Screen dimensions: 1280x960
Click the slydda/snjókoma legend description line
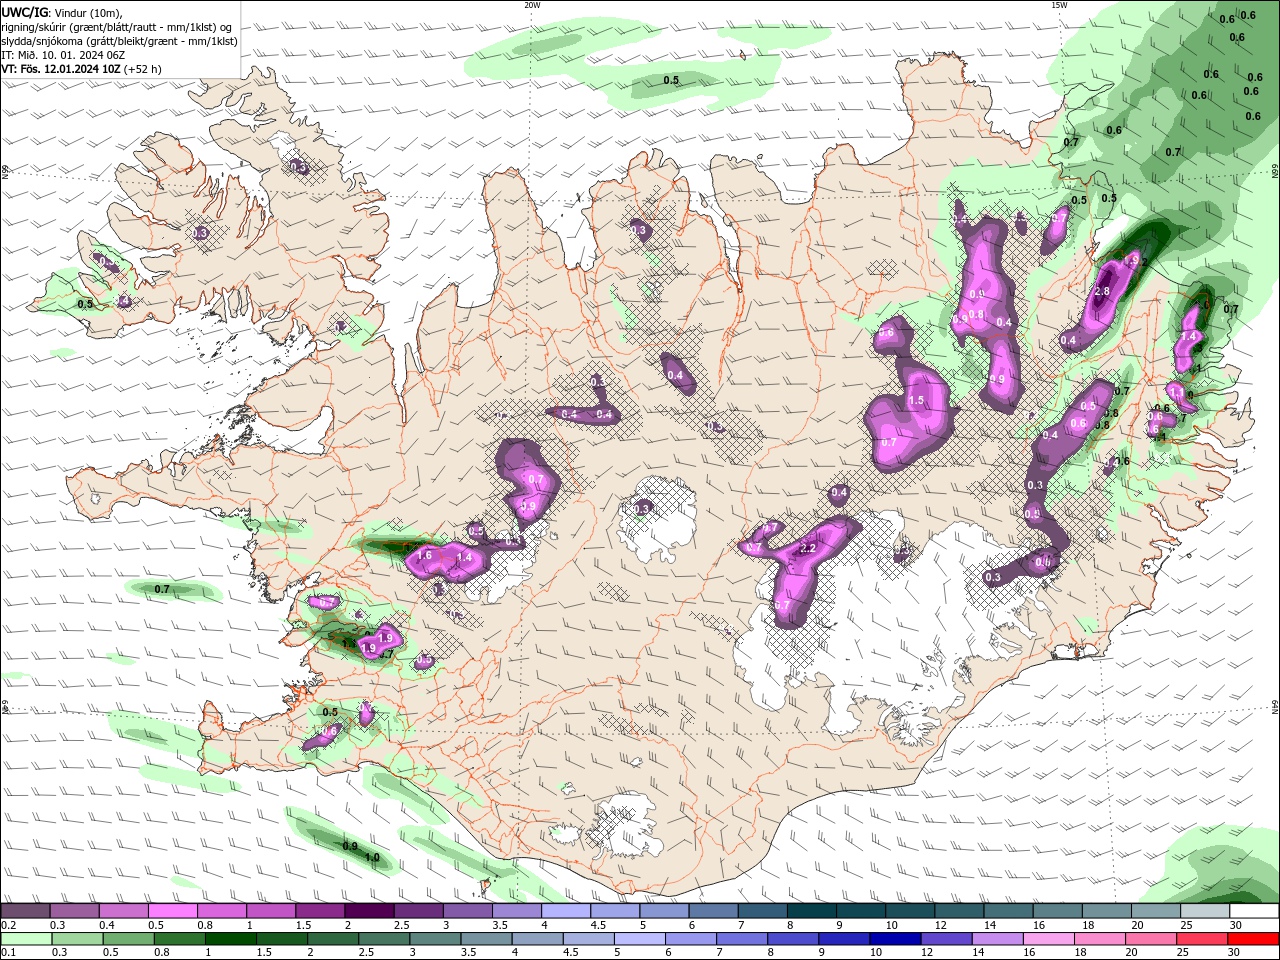pyautogui.click(x=119, y=41)
